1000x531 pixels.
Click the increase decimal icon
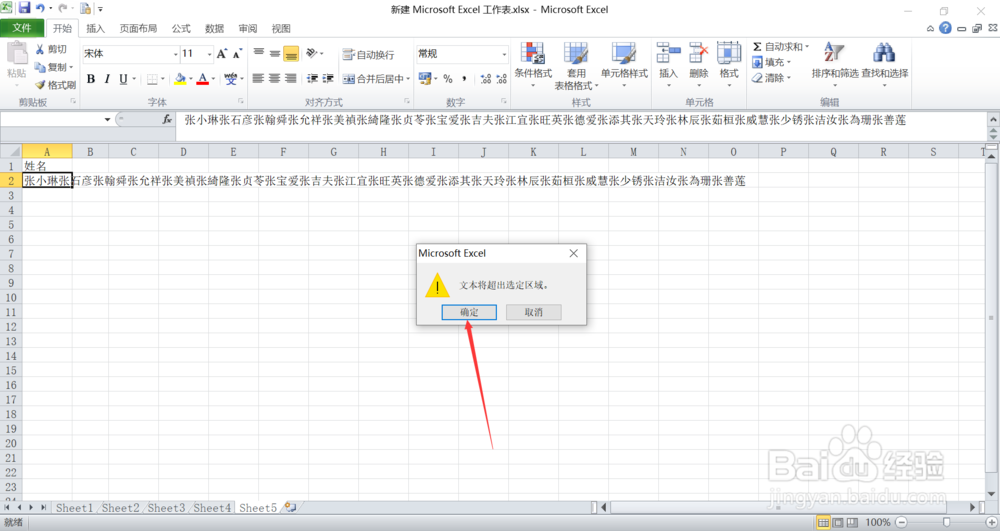point(486,78)
